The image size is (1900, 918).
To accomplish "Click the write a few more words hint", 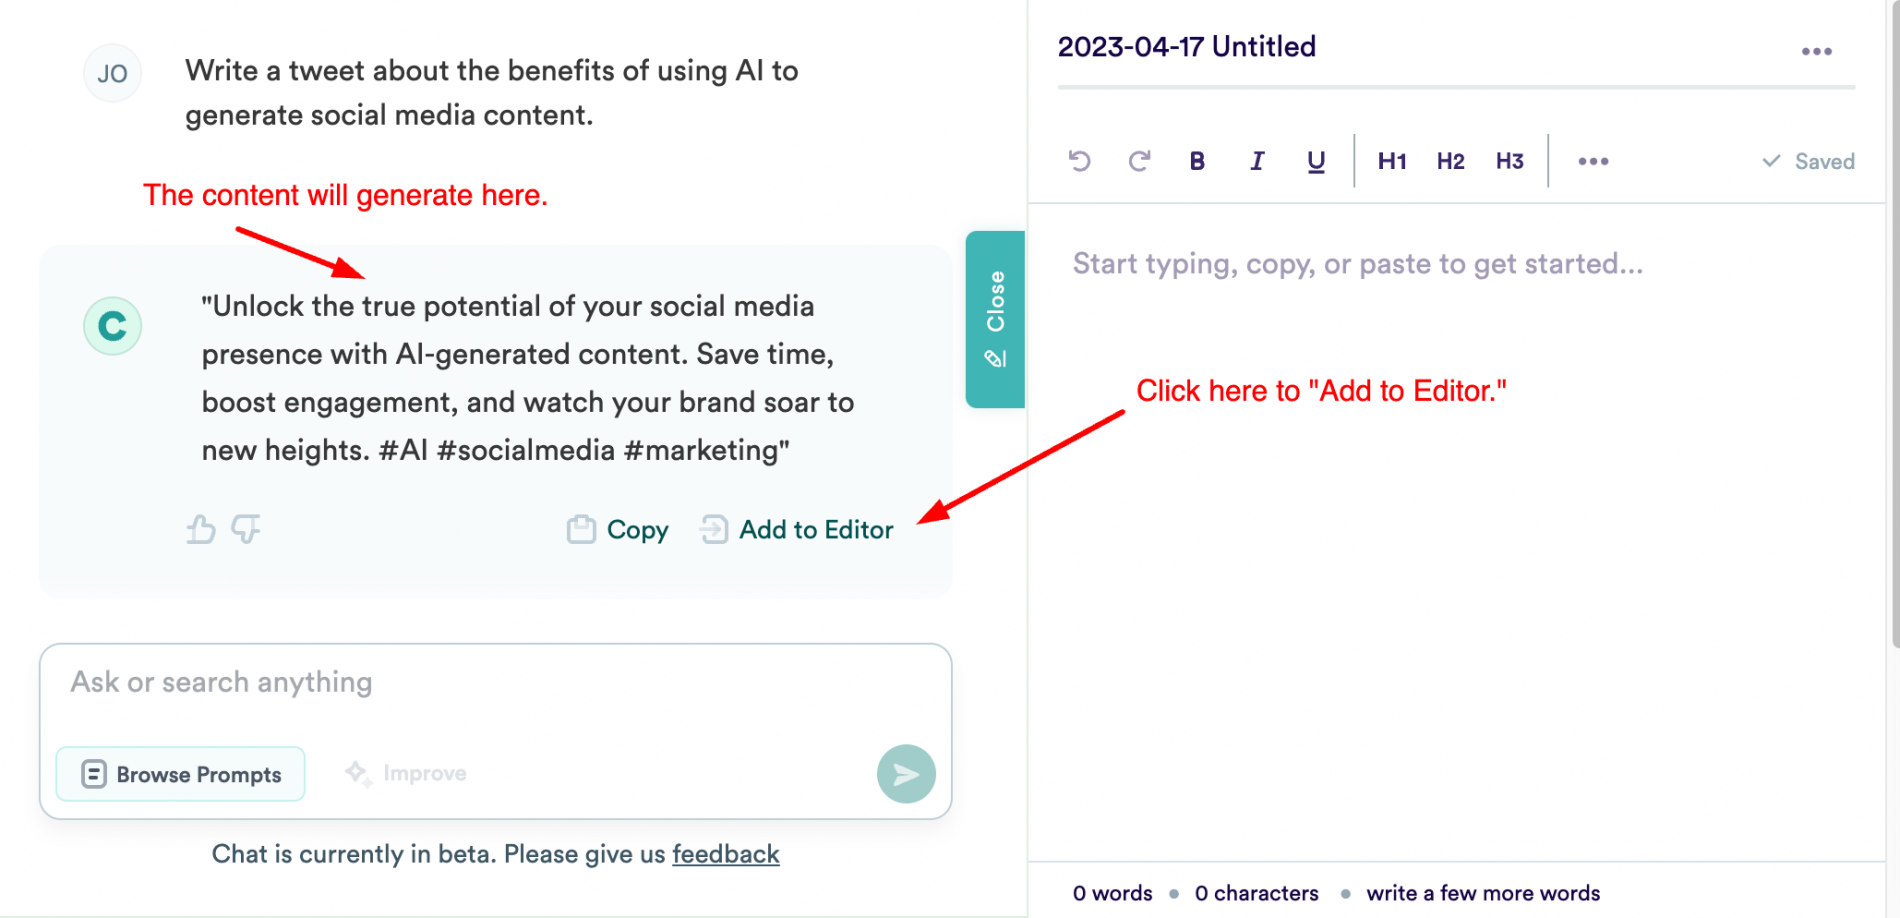I will 1483,893.
